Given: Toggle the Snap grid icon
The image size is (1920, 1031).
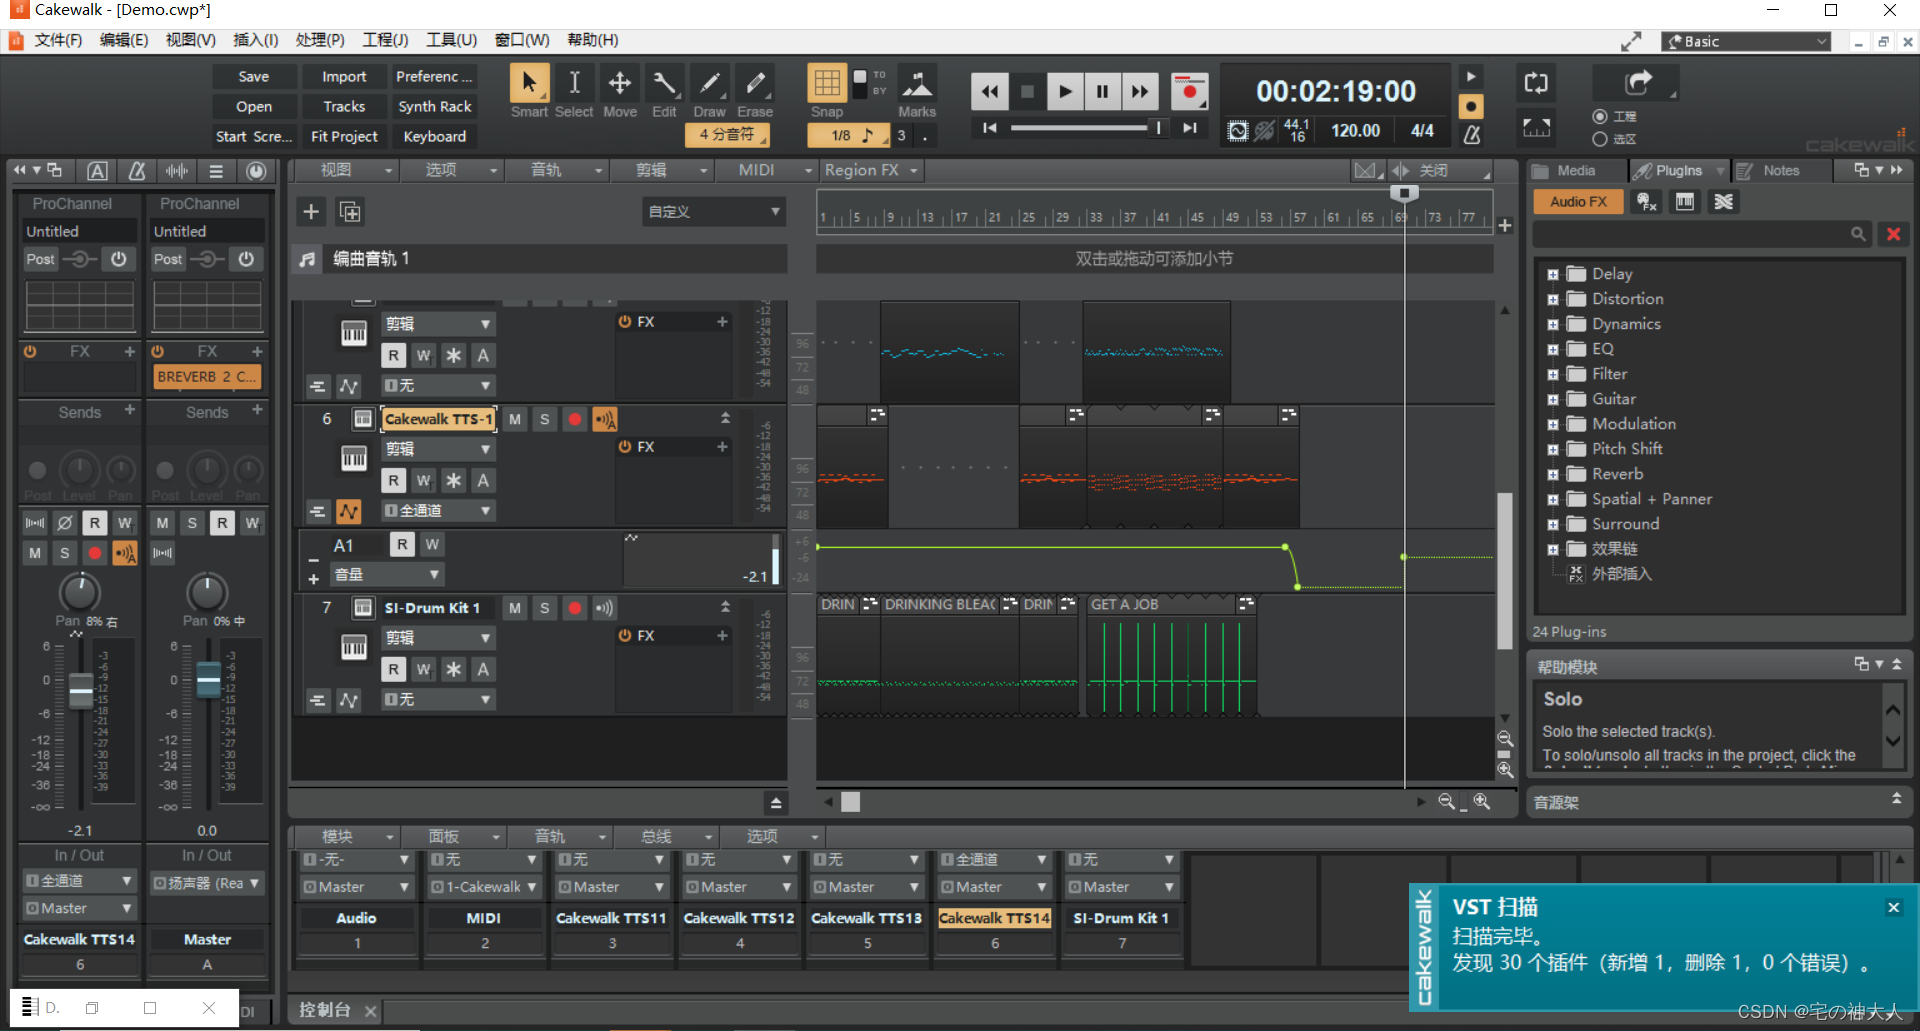Looking at the screenshot, I should (x=827, y=83).
